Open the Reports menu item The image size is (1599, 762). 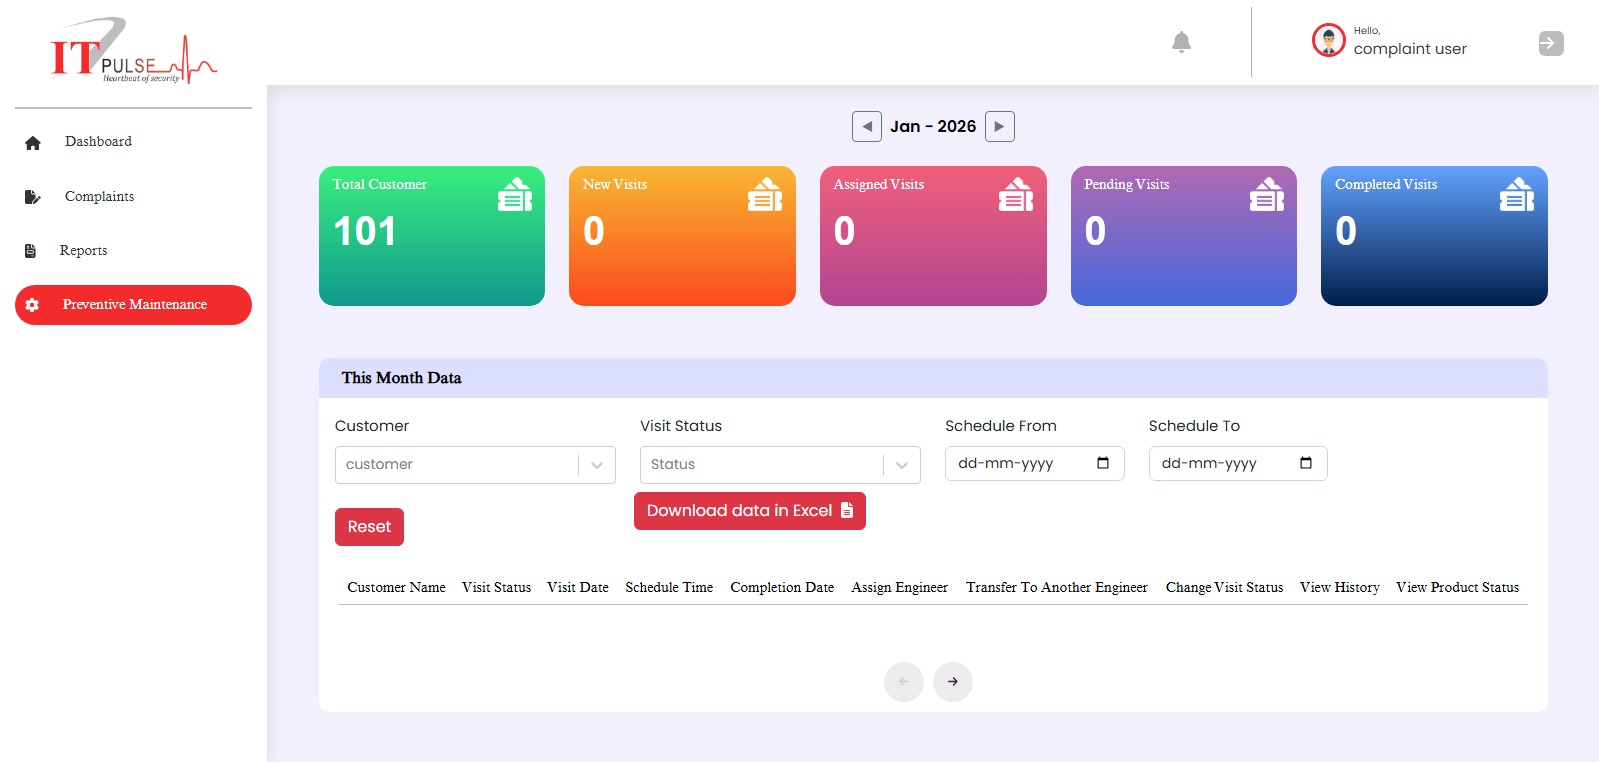tap(83, 251)
